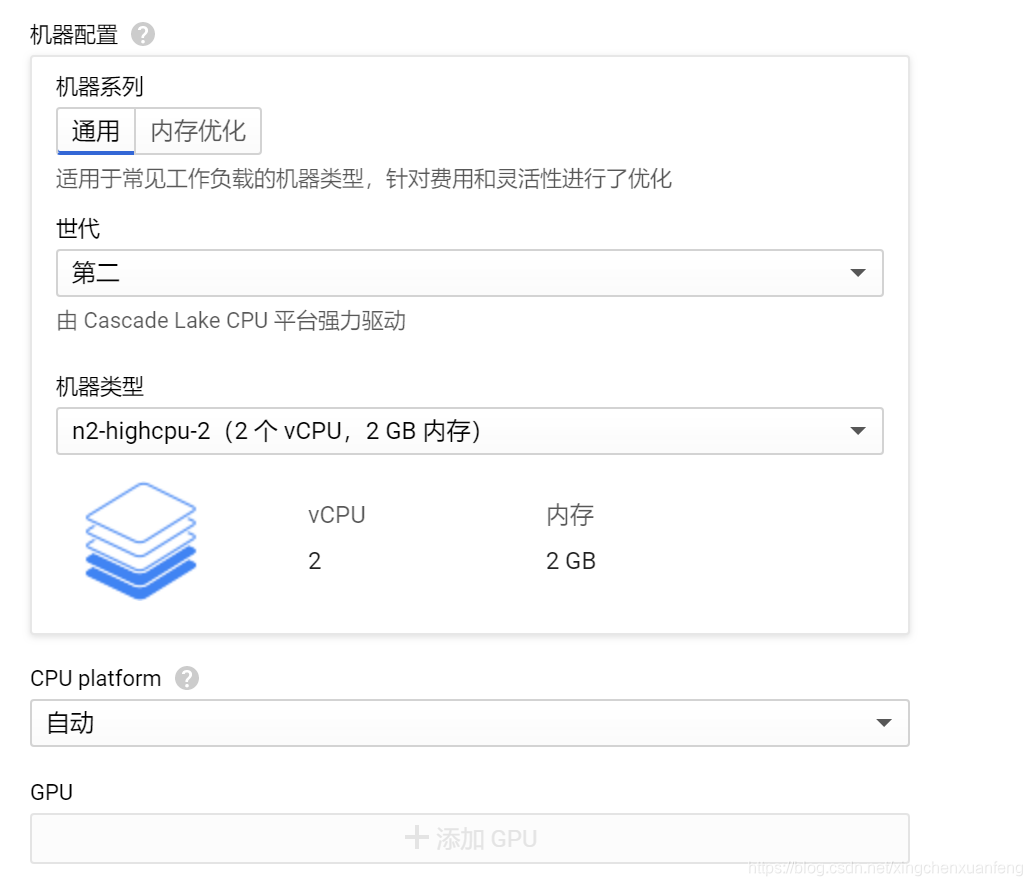Screen dimensions: 1032x886
Task: Open the machine type dropdown showing n2-highcpu-2
Action: coord(470,431)
